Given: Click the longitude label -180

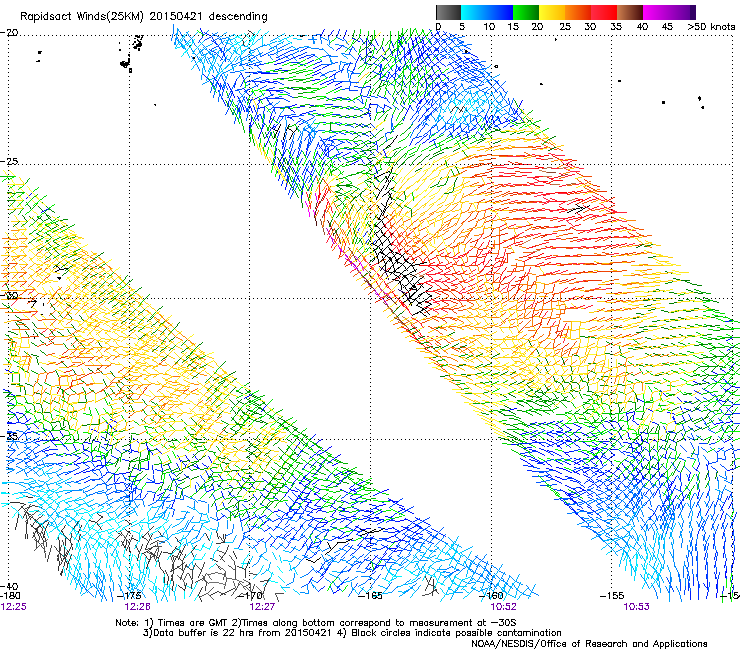Looking at the screenshot, I should tap(10, 596).
